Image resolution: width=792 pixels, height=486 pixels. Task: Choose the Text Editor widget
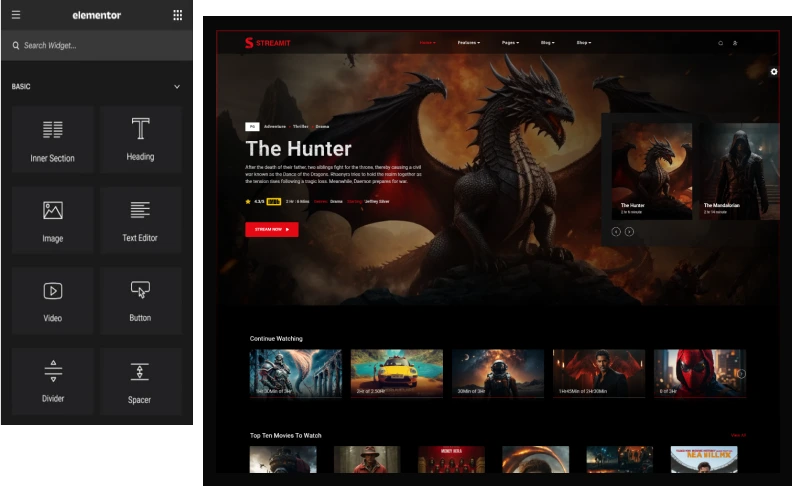140,220
